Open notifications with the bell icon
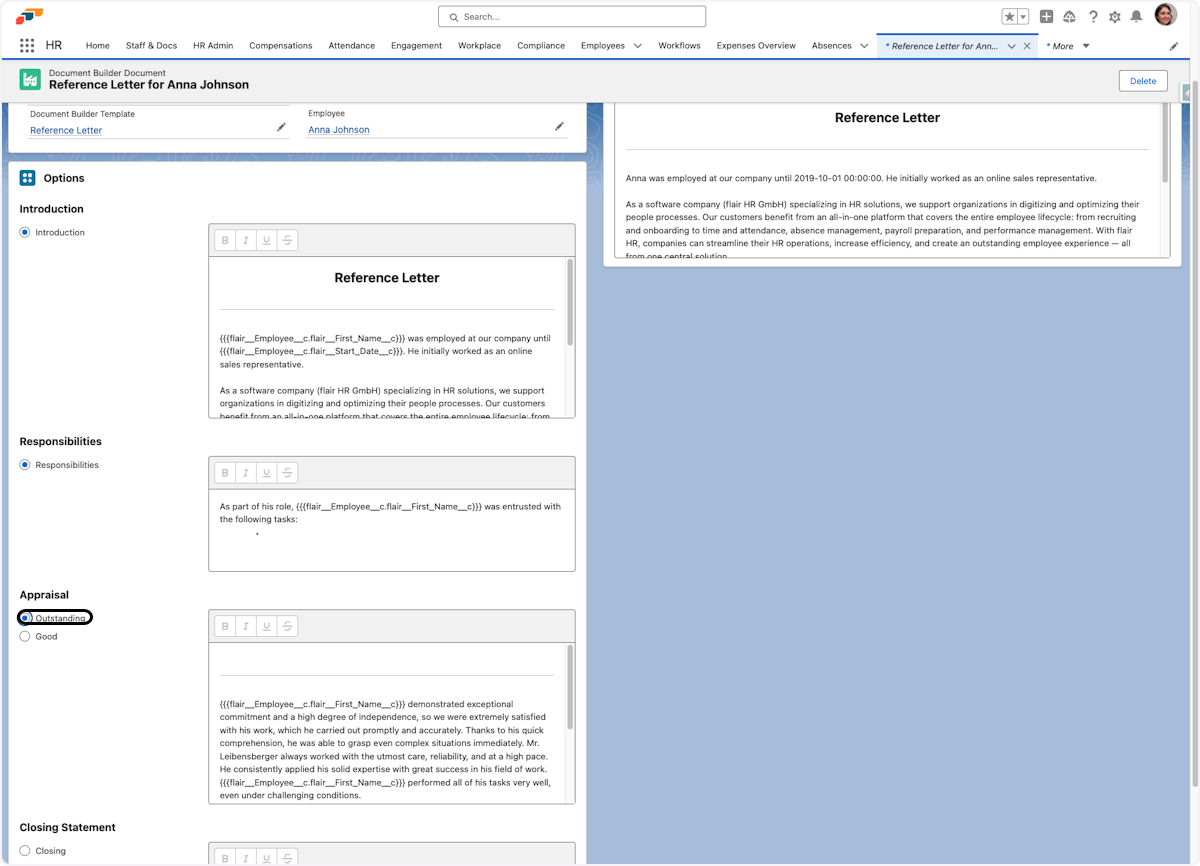The height and width of the screenshot is (866, 1200). coord(1135,16)
